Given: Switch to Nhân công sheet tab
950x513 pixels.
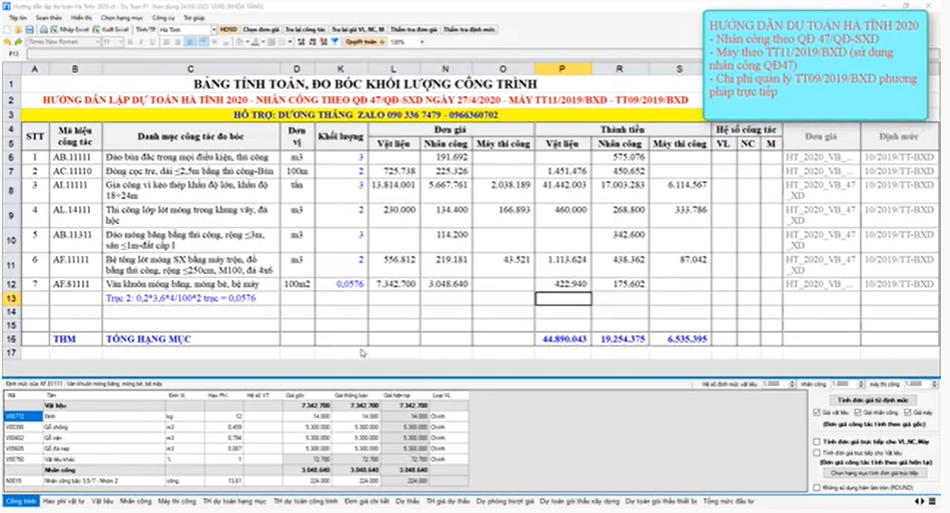Looking at the screenshot, I should point(135,501).
